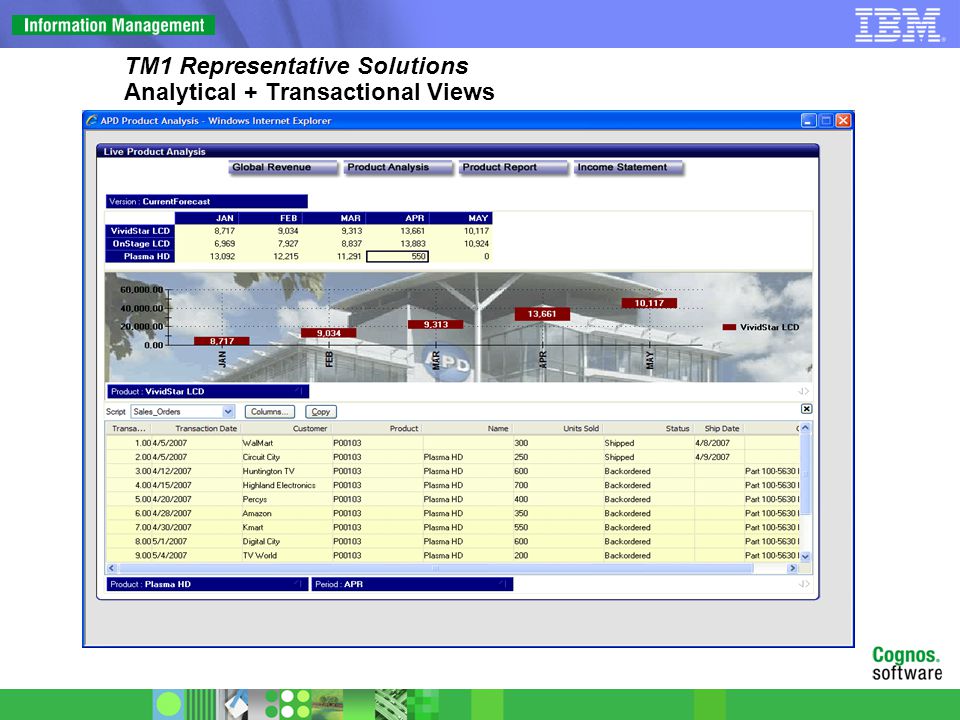Open the Product: Plasma HD selector
Image resolution: width=960 pixels, height=720 pixels.
tap(207, 584)
